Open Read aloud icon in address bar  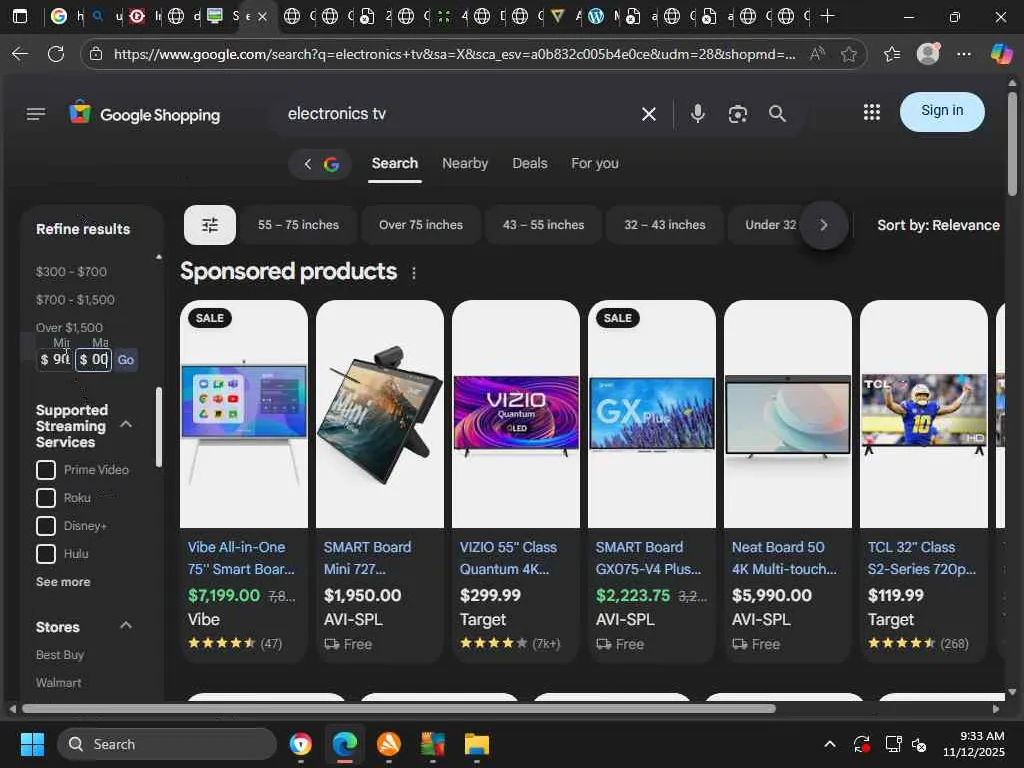point(817,54)
